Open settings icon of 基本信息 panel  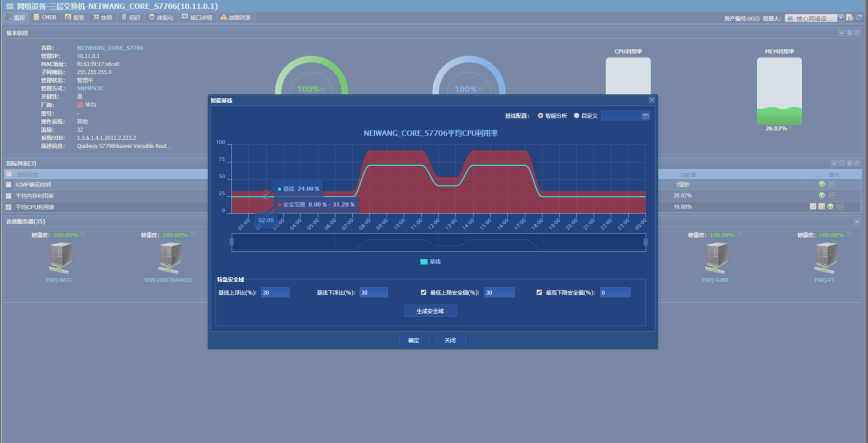click(x=850, y=33)
